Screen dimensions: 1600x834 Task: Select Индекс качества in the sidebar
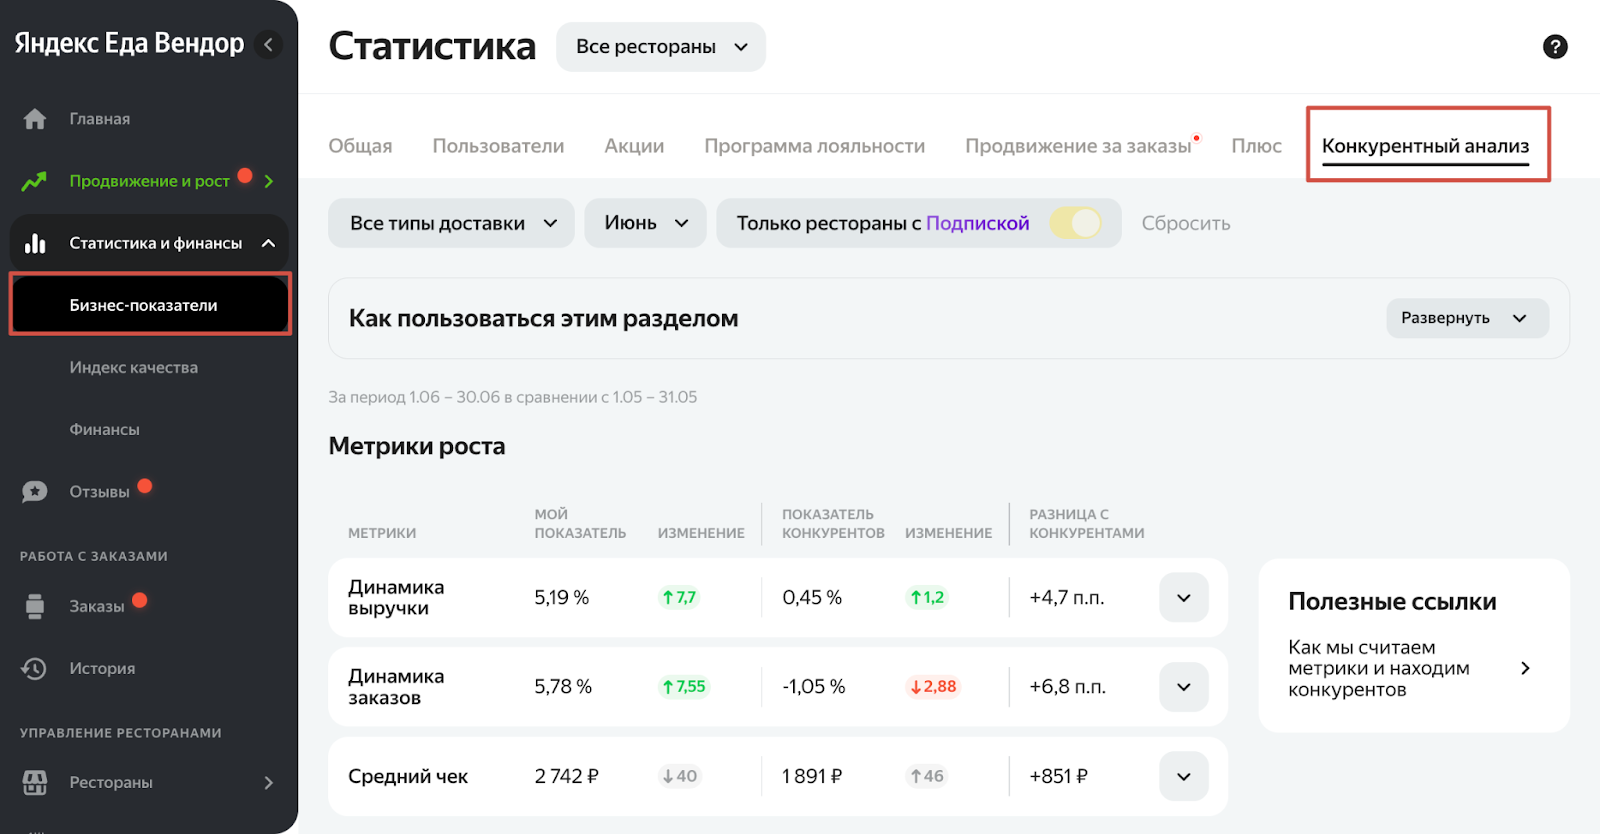pyautogui.click(x=133, y=368)
